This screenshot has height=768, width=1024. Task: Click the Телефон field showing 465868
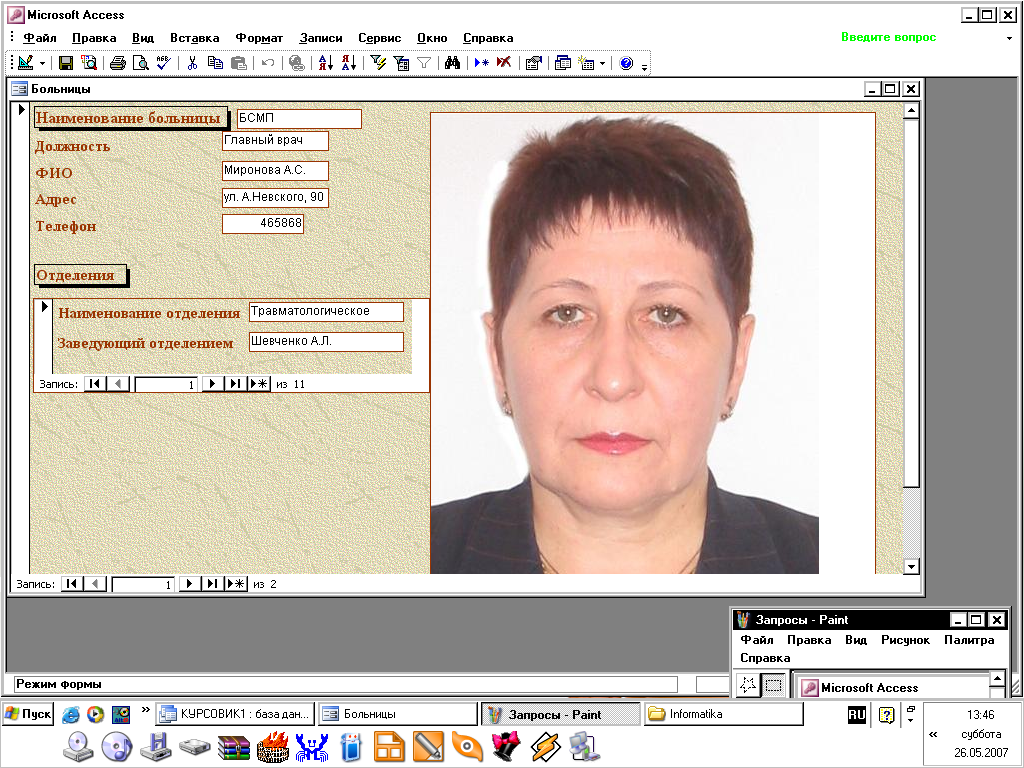[x=263, y=224]
